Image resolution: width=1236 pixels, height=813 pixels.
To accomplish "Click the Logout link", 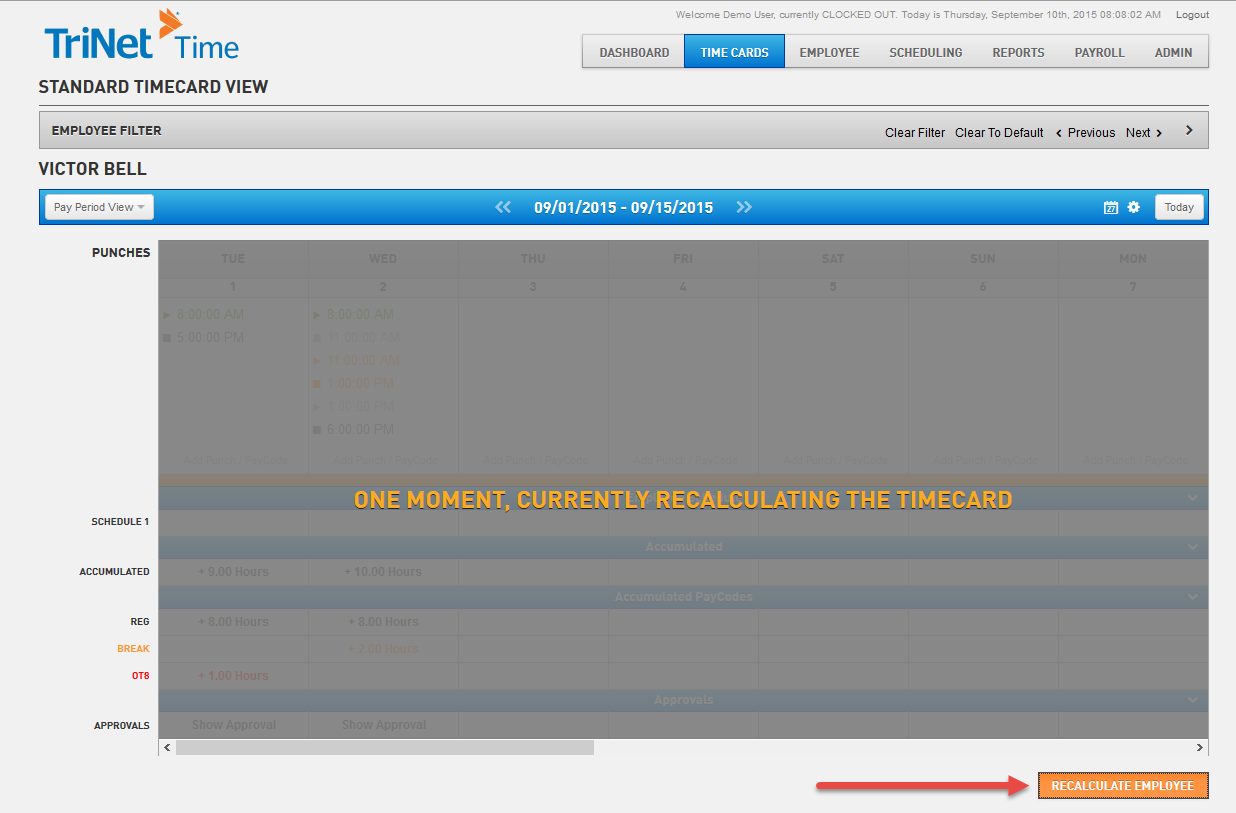I will click(1192, 15).
